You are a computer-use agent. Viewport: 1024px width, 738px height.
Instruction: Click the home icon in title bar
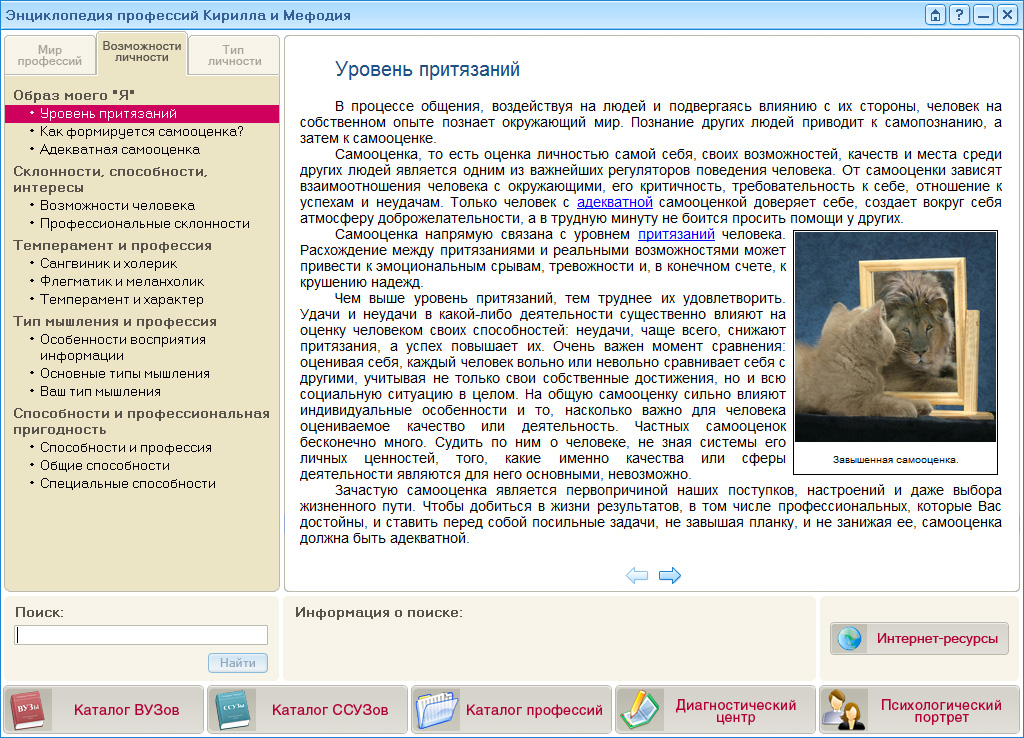(x=935, y=14)
